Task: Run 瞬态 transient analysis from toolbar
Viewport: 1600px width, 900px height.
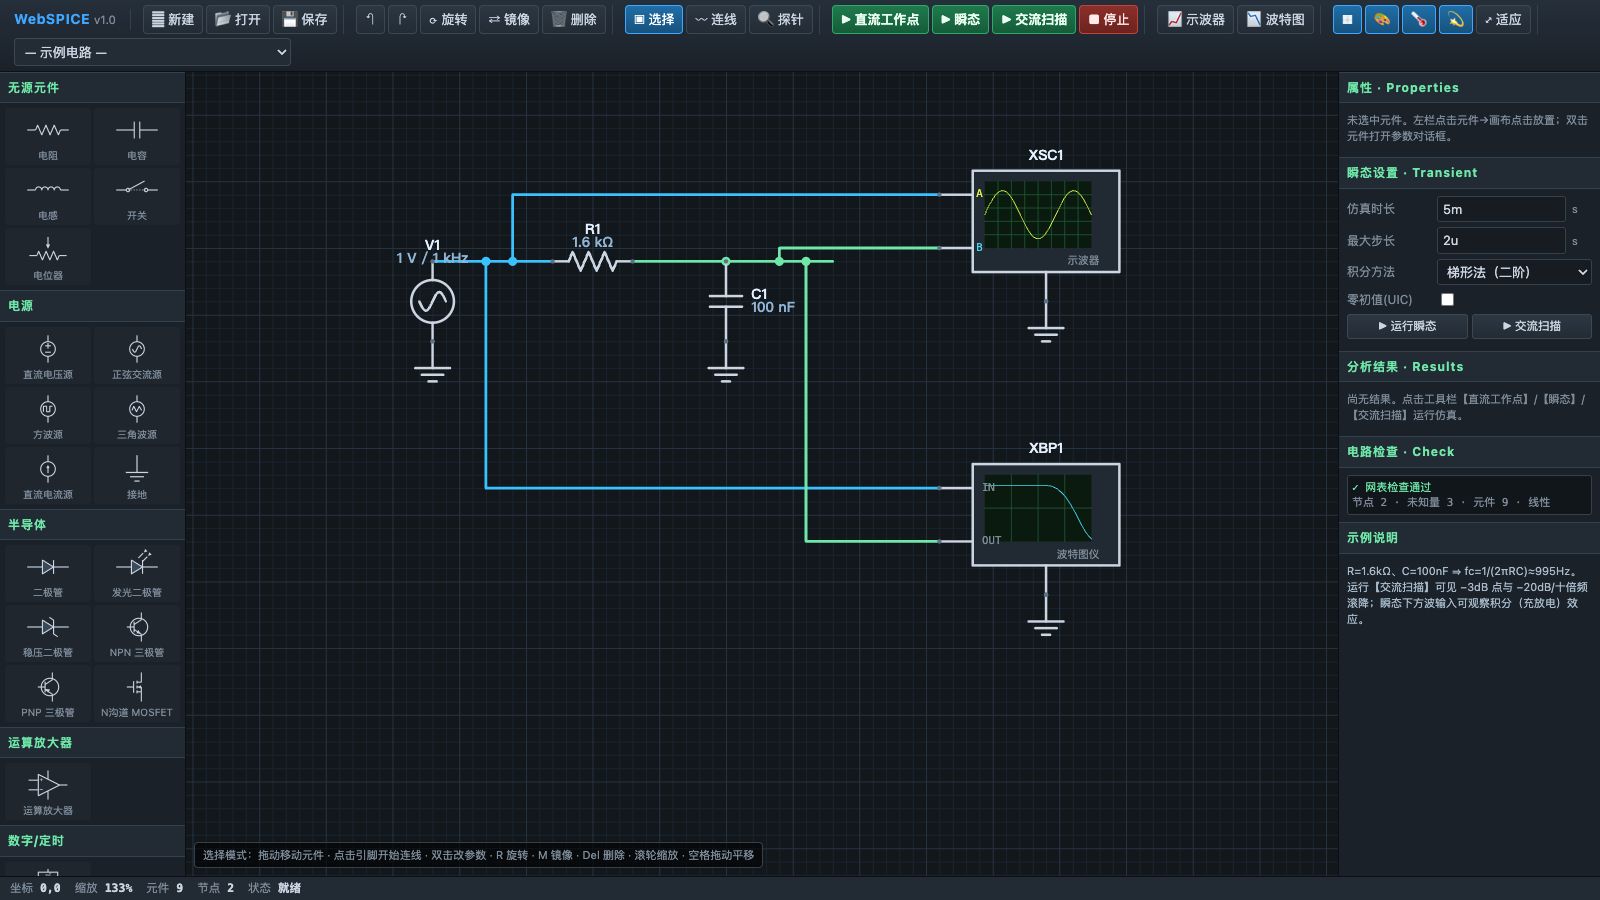Action: 960,19
